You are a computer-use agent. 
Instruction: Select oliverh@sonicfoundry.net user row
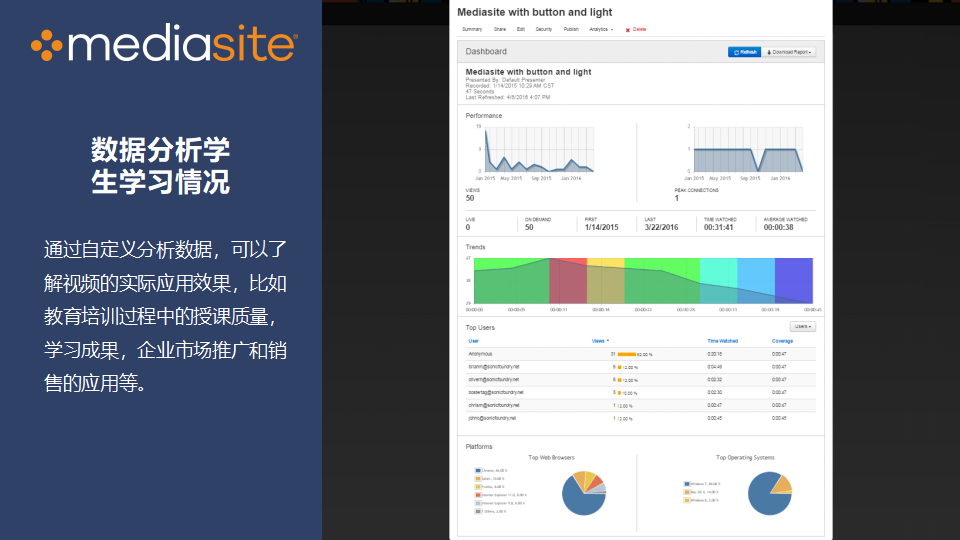(x=640, y=380)
